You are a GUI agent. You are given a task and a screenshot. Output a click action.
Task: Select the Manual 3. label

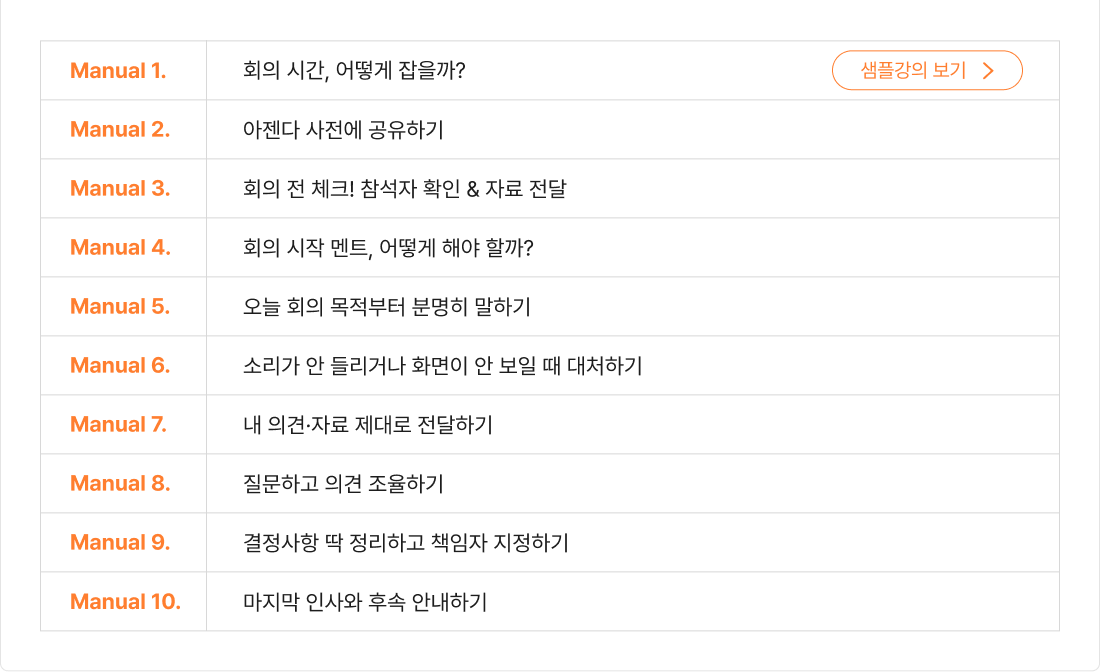[120, 188]
